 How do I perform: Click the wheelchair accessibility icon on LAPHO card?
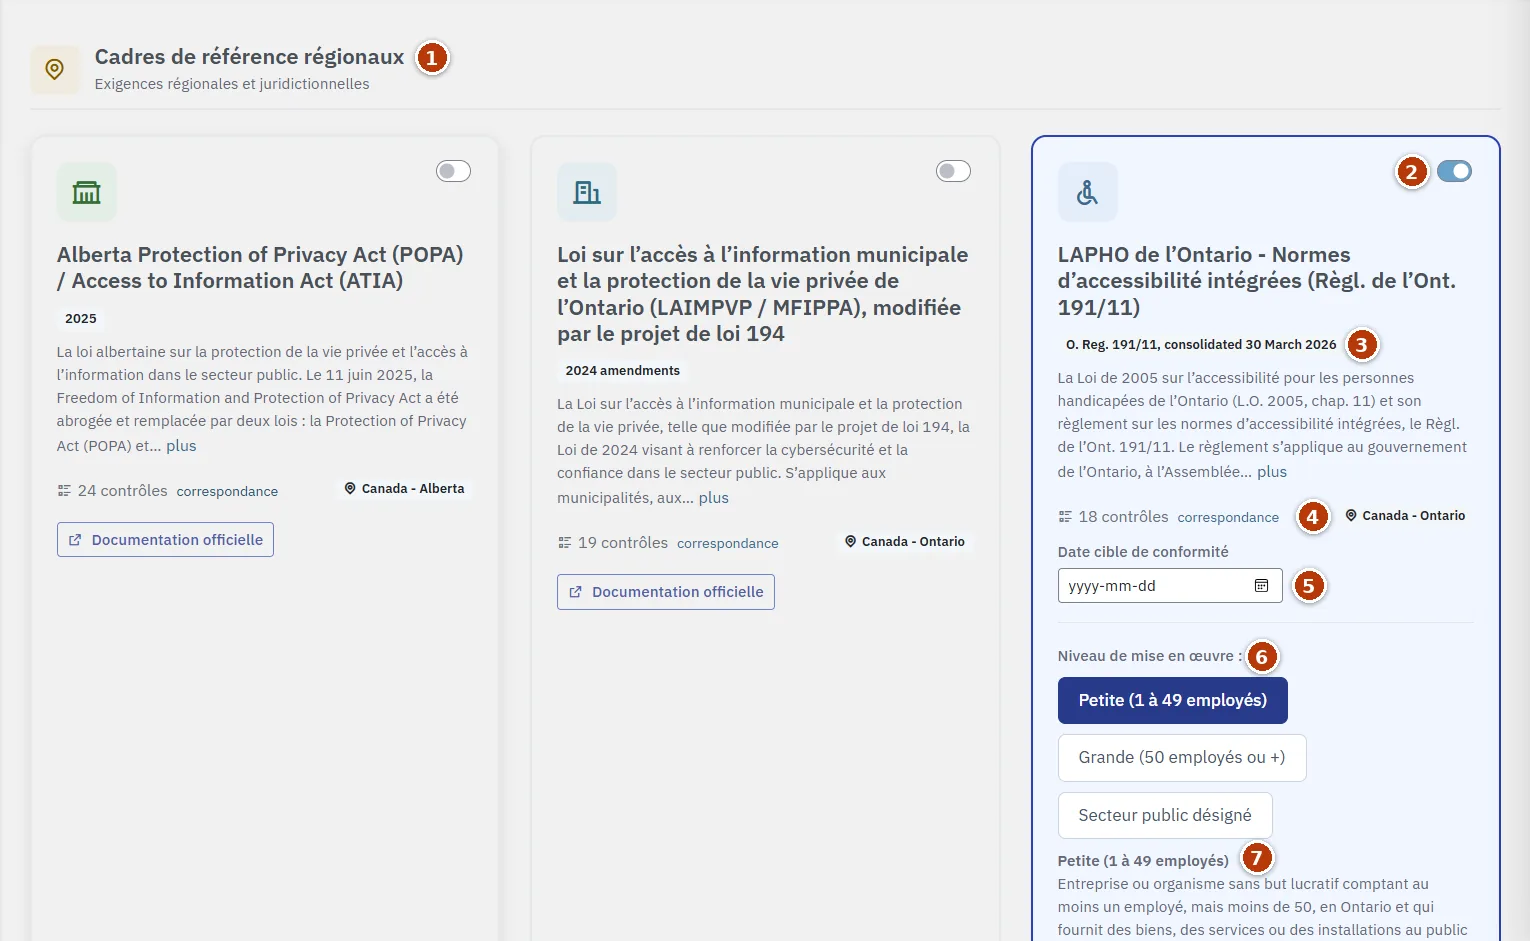[1088, 192]
